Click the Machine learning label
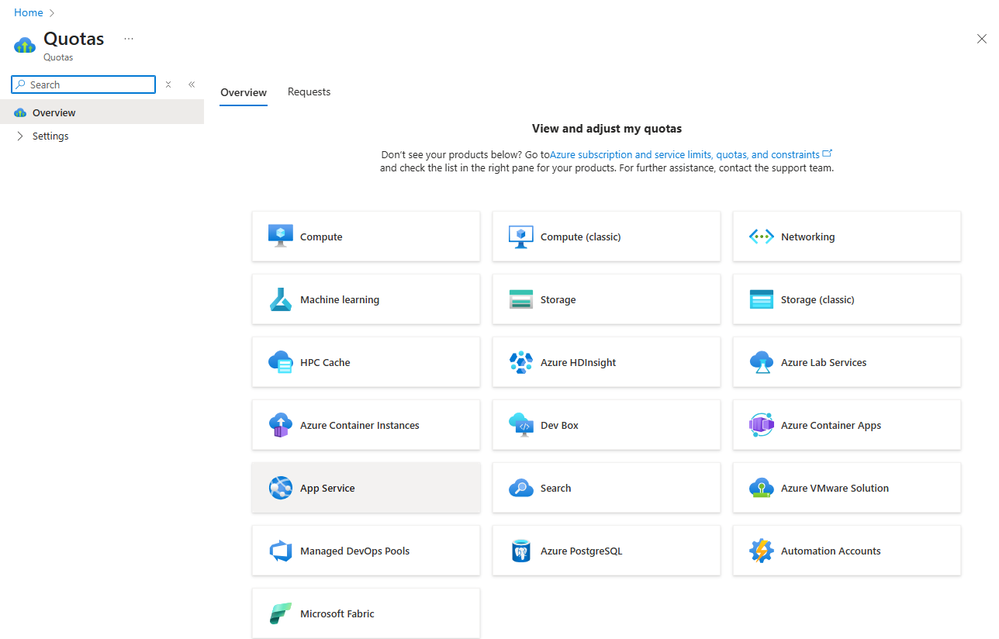Image resolution: width=999 pixels, height=639 pixels. tap(340, 299)
